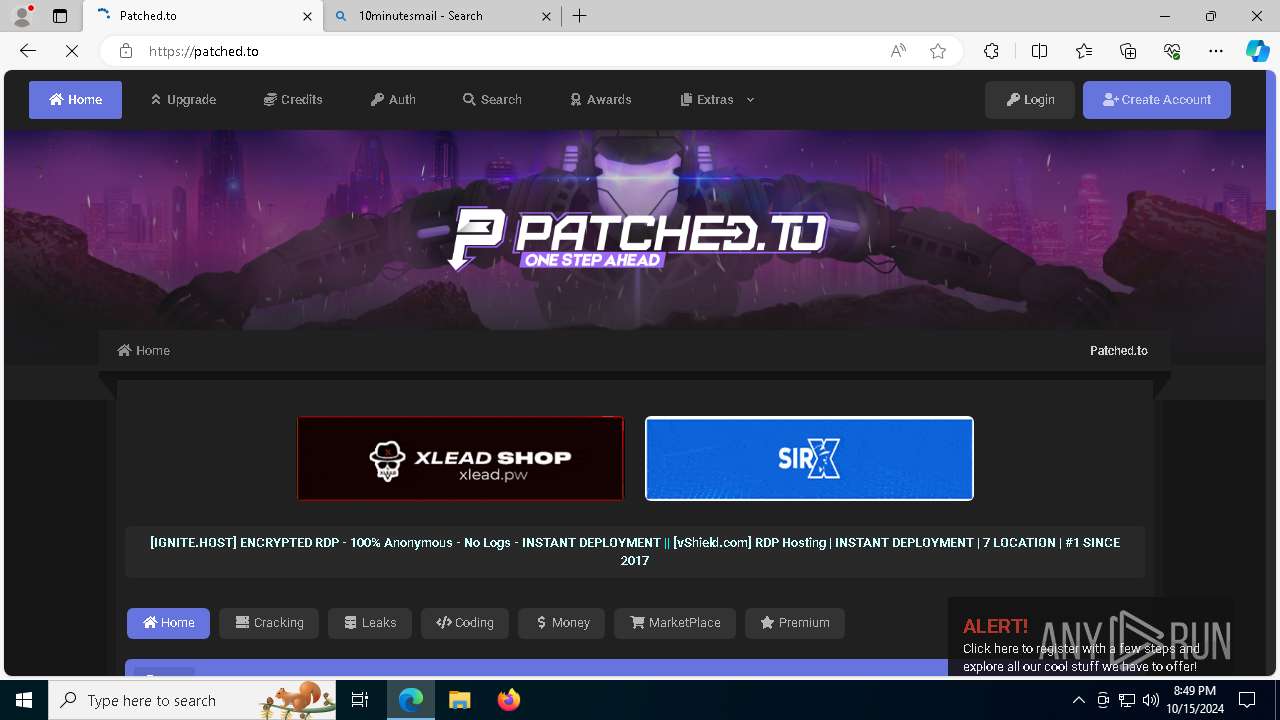Click the Login button
The height and width of the screenshot is (720, 1280).
pyautogui.click(x=1030, y=100)
